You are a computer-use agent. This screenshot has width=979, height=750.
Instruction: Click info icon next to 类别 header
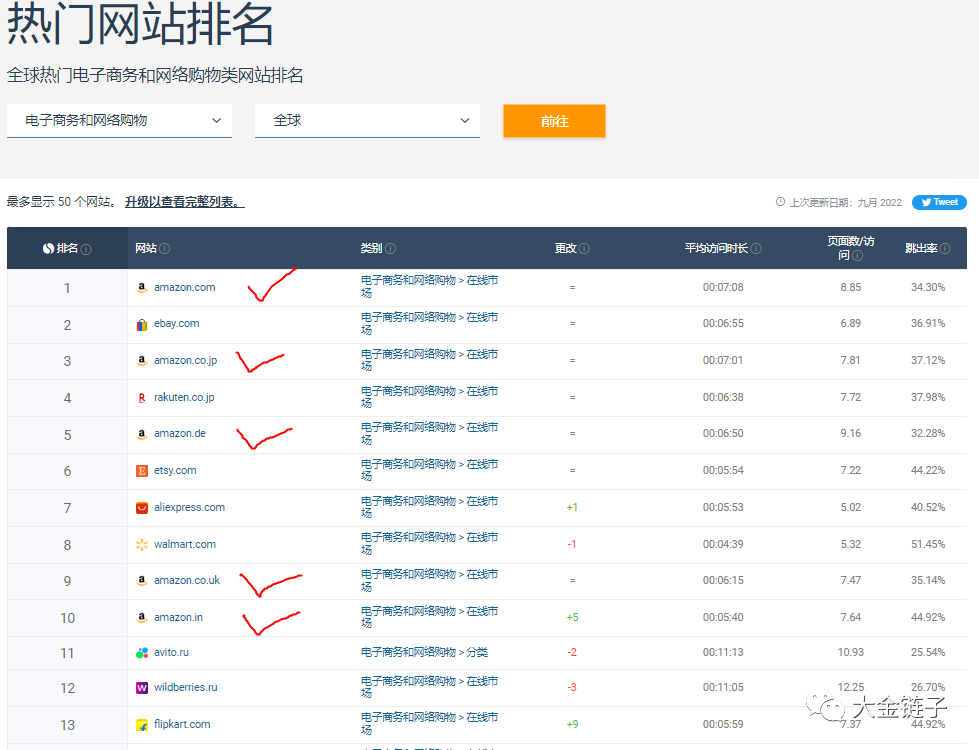pyautogui.click(x=390, y=249)
